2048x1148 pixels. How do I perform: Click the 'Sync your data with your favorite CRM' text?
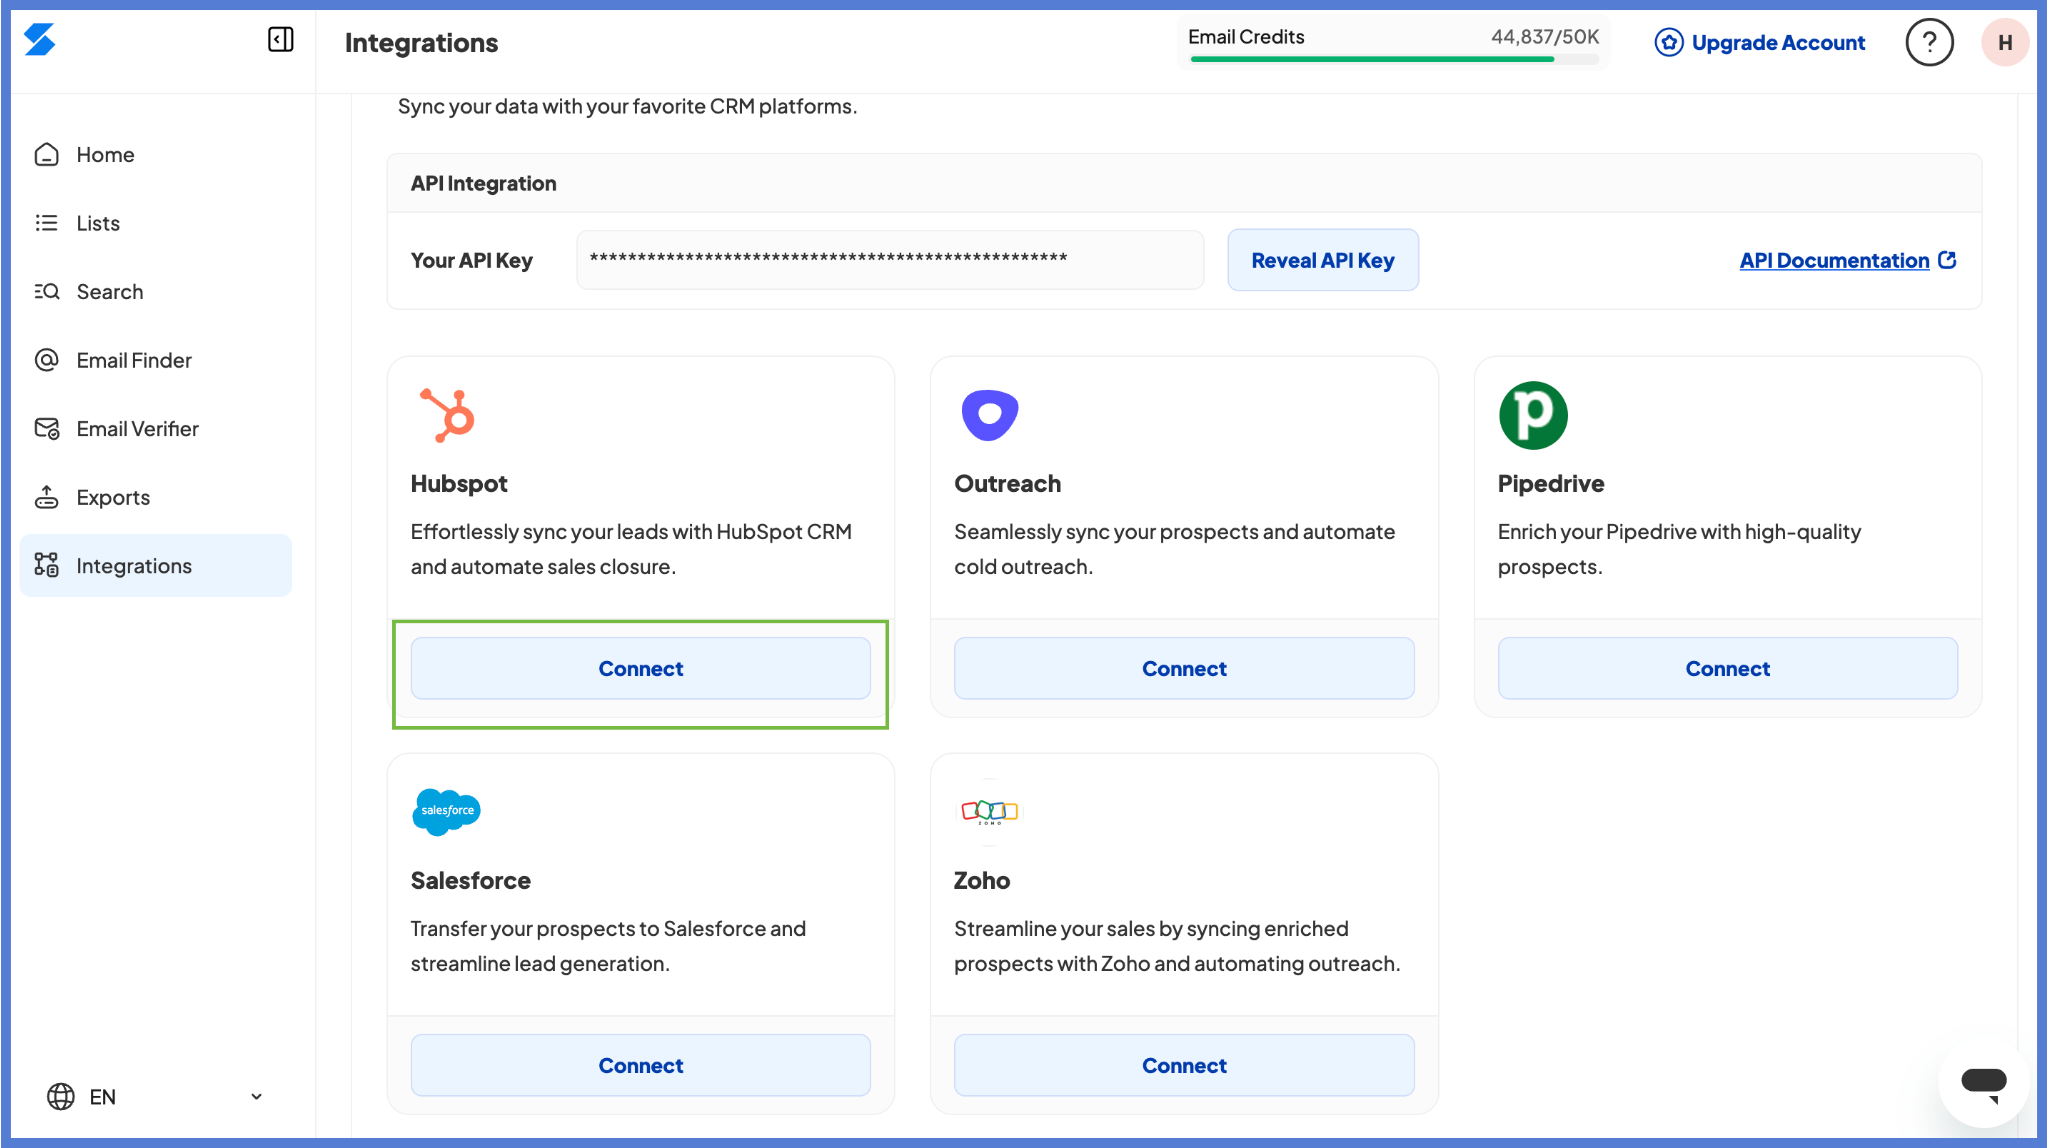(x=627, y=106)
